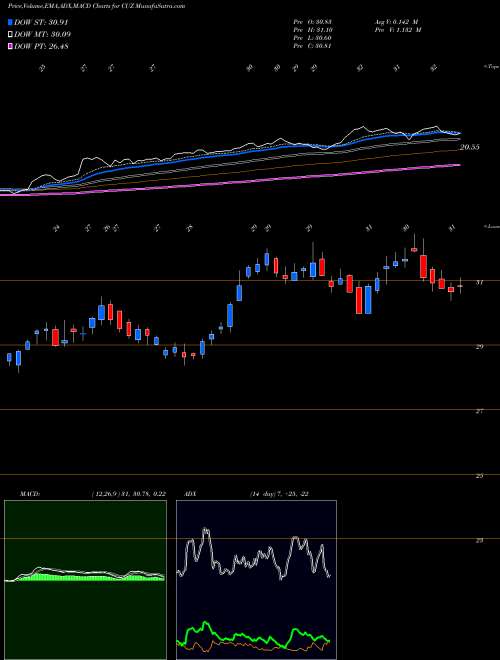Image resolution: width=500 pixels, height=660 pixels.
Task: Click the 'MACD:' panel heading
Action: 29,493
